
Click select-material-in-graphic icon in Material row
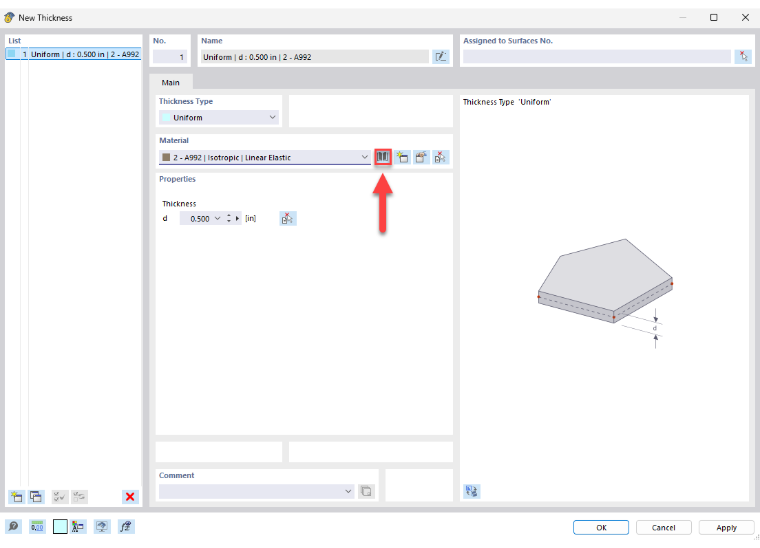pos(440,157)
